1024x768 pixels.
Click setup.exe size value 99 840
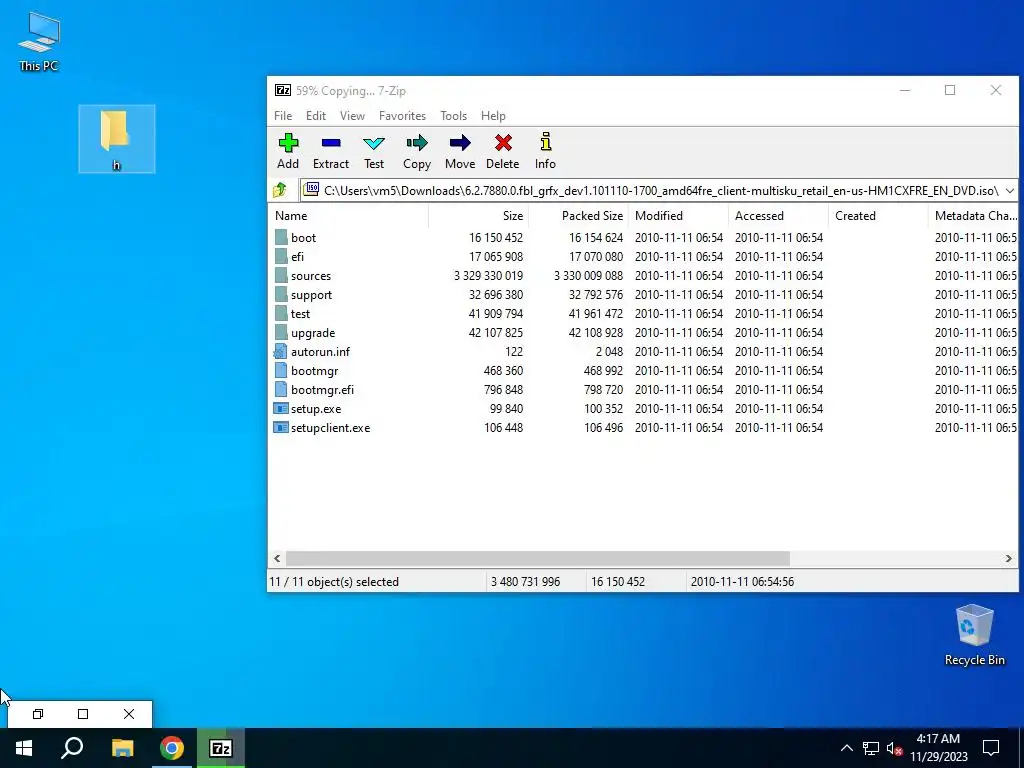click(506, 409)
